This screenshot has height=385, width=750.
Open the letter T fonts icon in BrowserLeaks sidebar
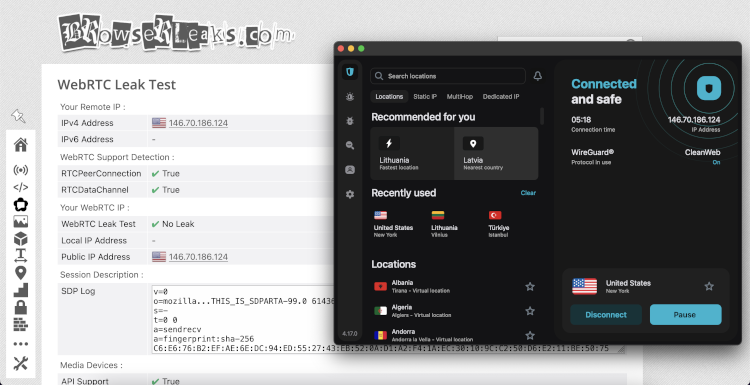click(x=21, y=255)
